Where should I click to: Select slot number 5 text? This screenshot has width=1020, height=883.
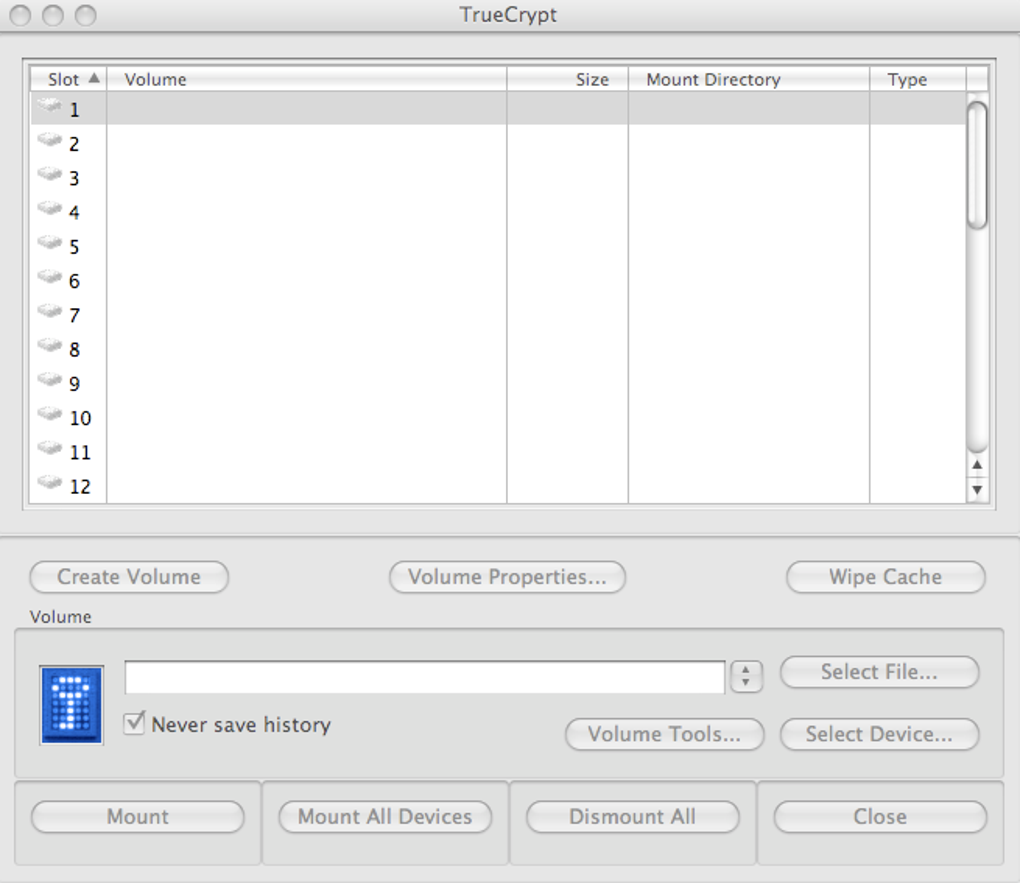(74, 247)
